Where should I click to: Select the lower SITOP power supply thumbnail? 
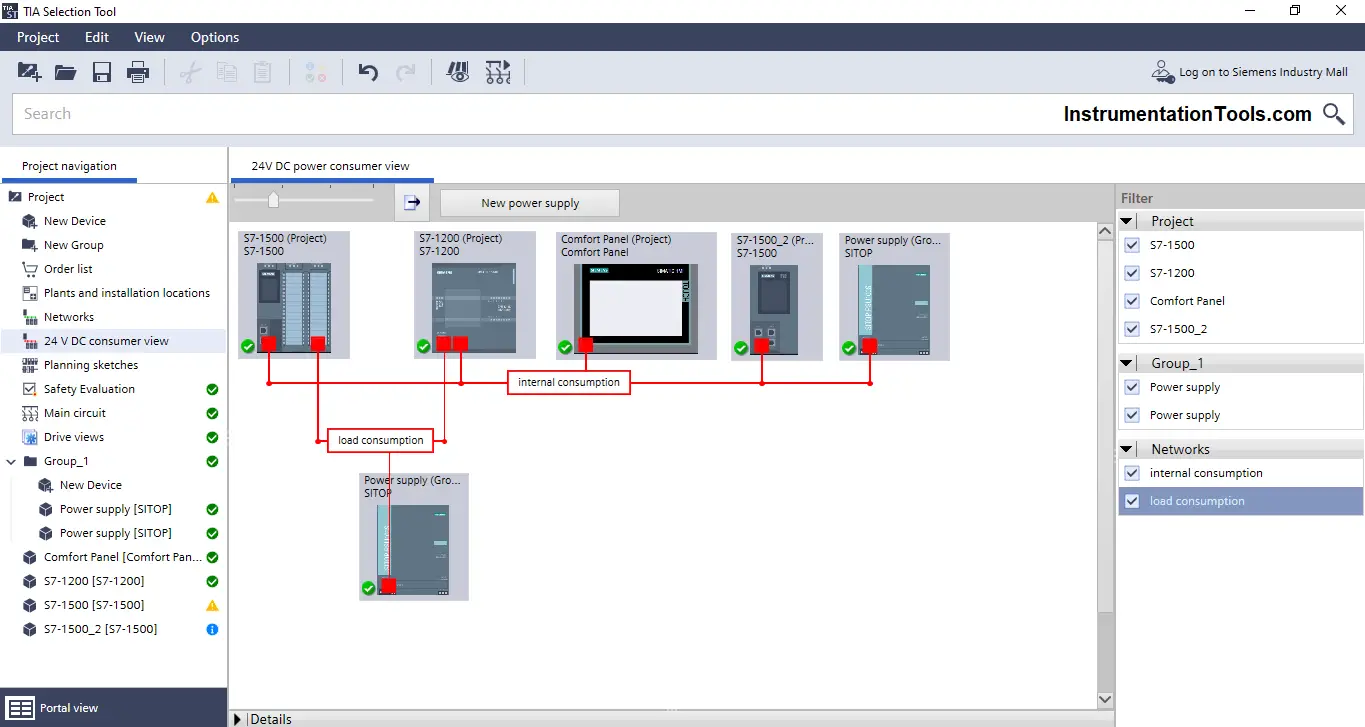click(x=414, y=537)
